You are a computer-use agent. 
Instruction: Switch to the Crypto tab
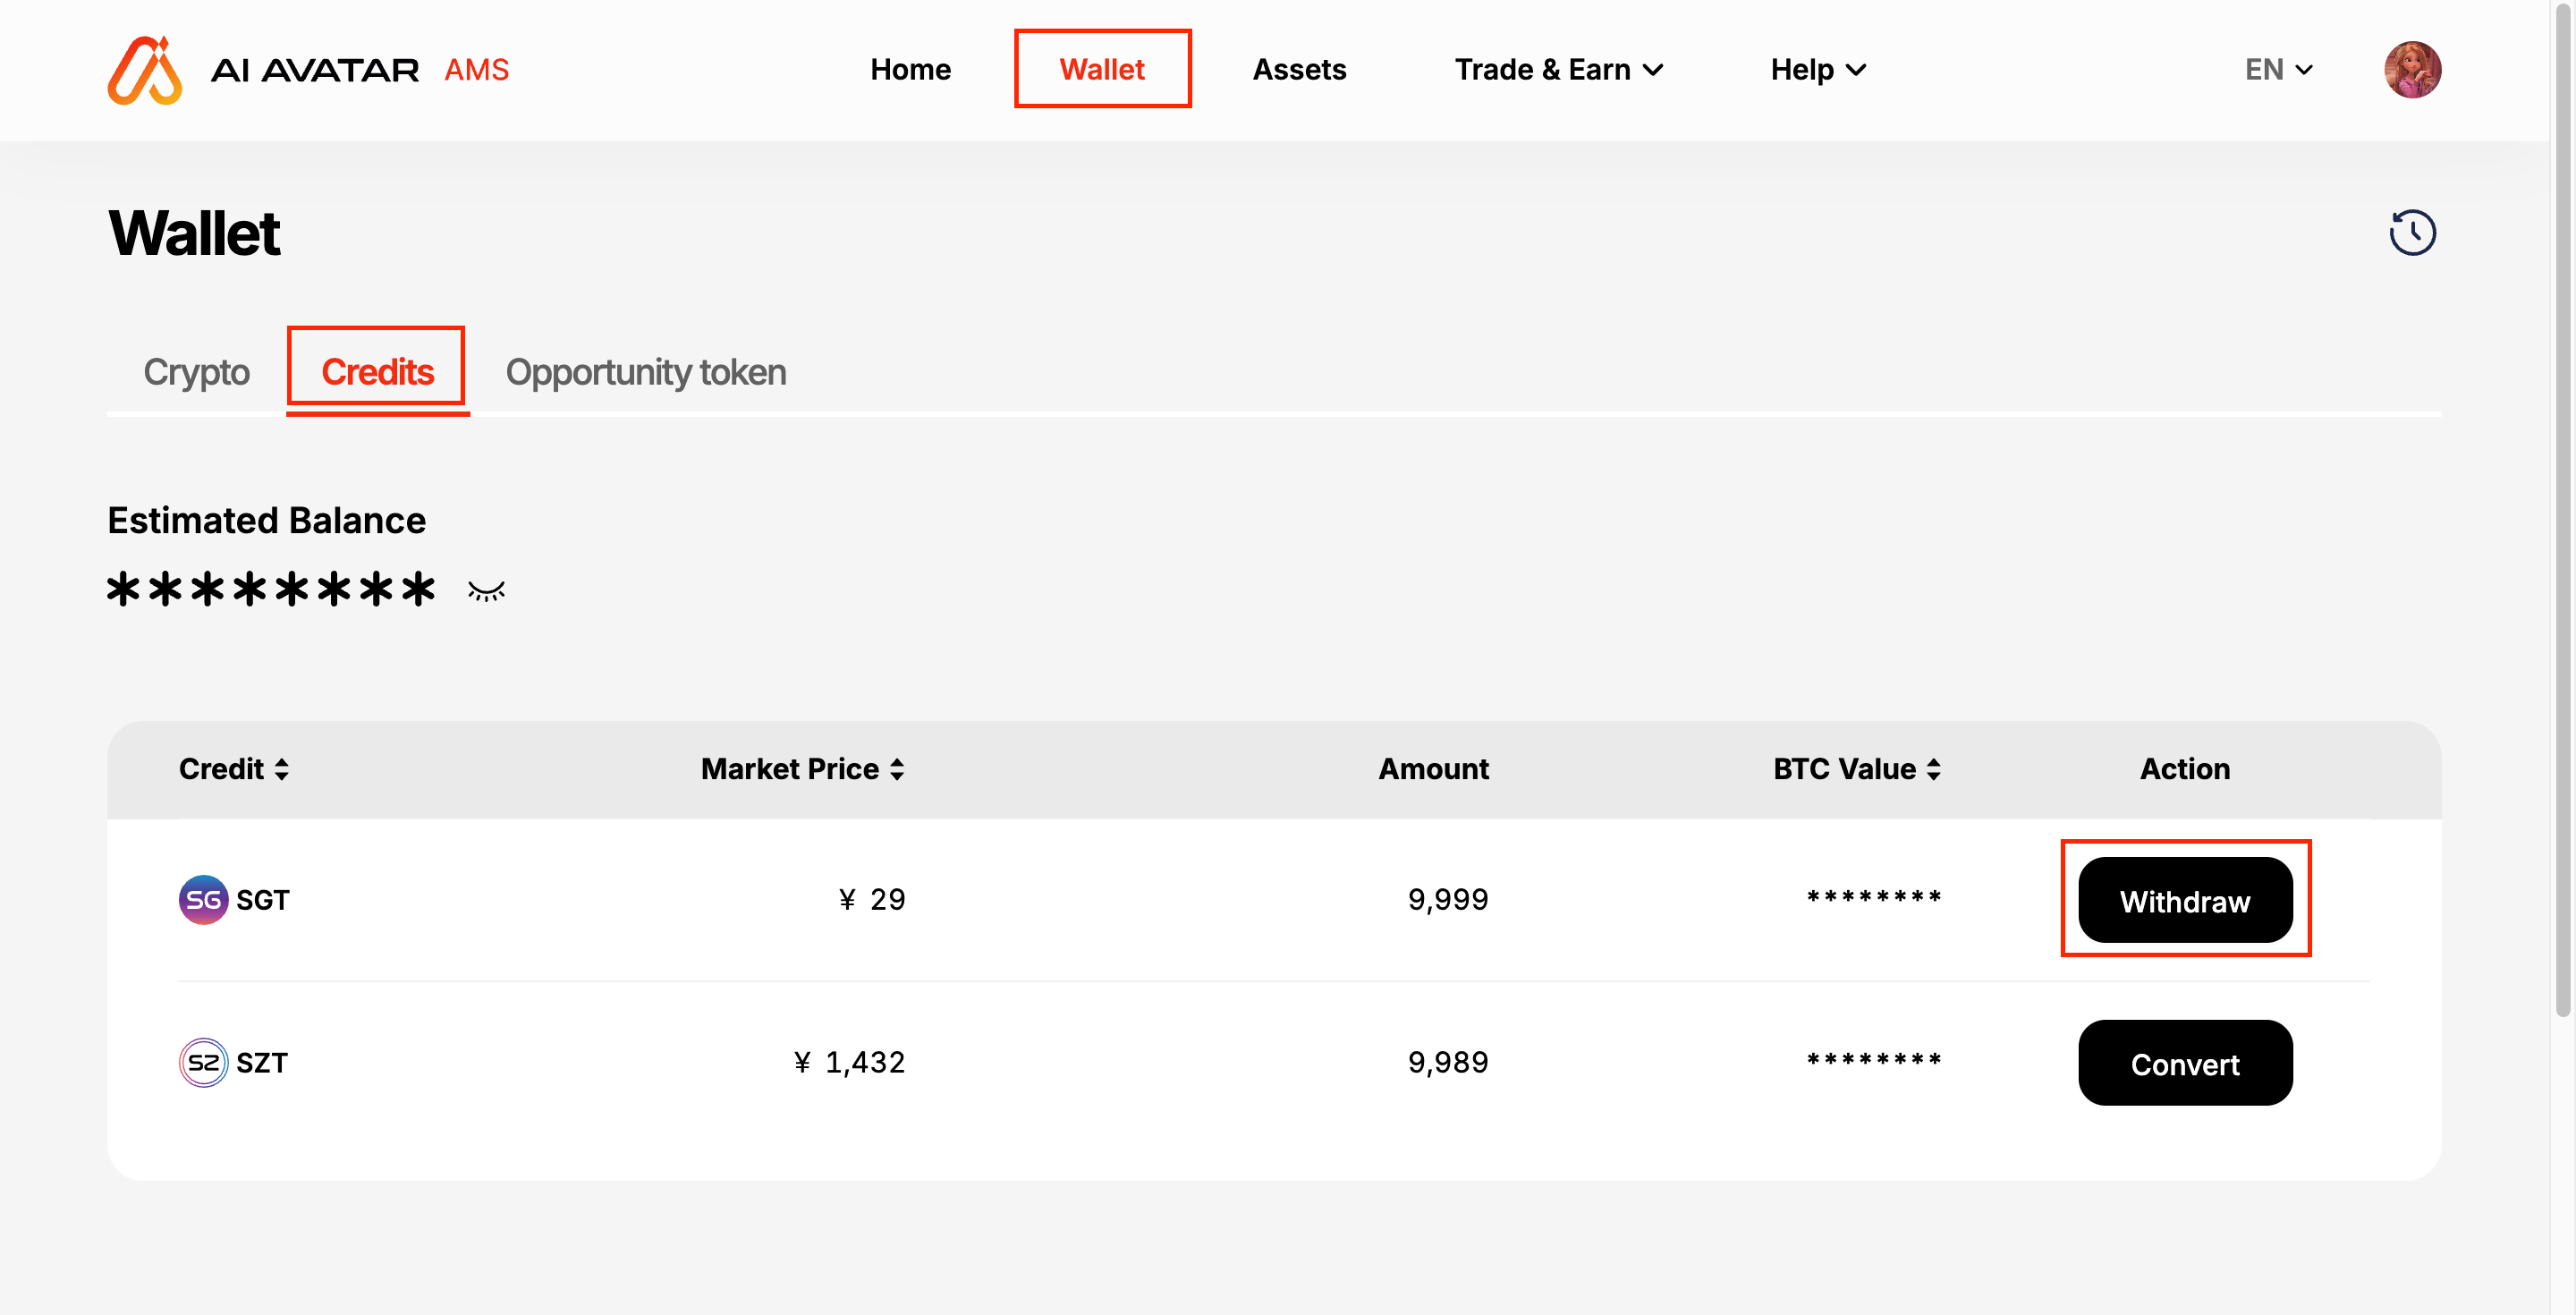196,372
